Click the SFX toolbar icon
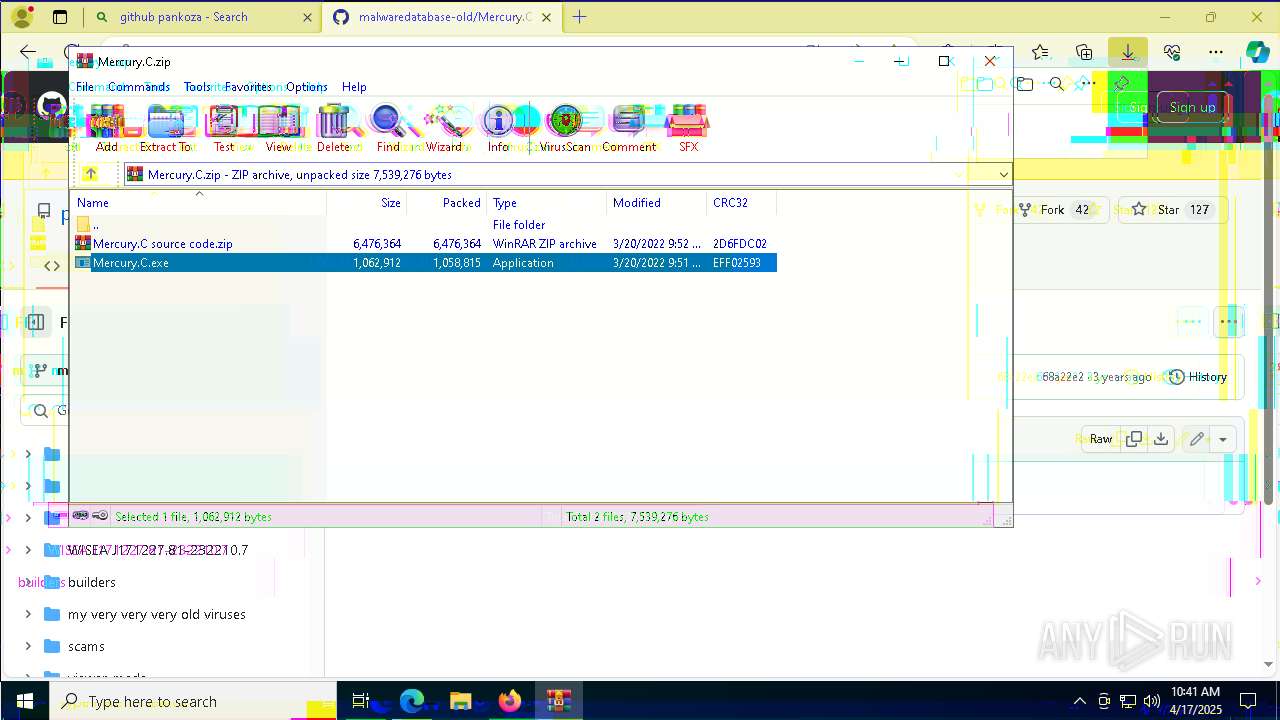1280x720 pixels. click(688, 128)
